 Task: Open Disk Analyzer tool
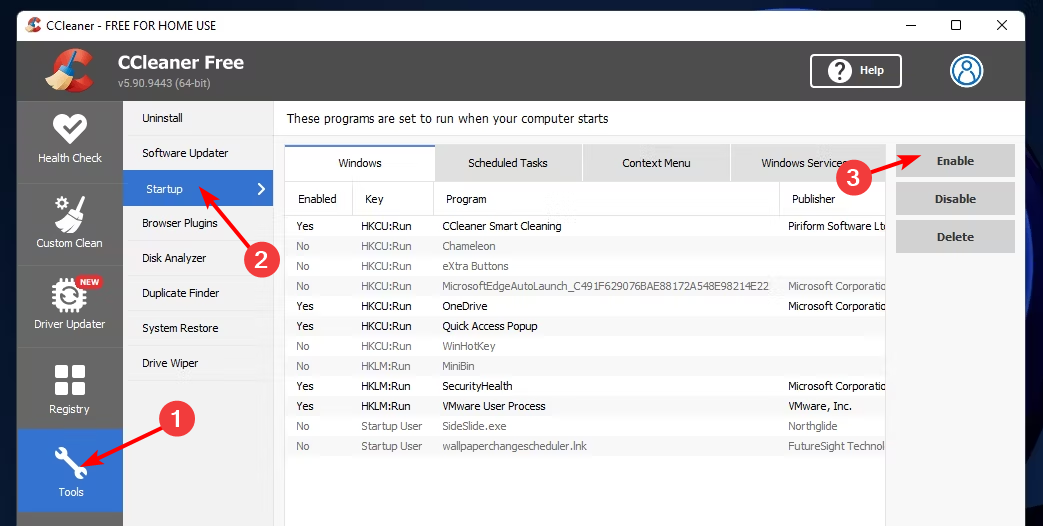pyautogui.click(x=198, y=258)
